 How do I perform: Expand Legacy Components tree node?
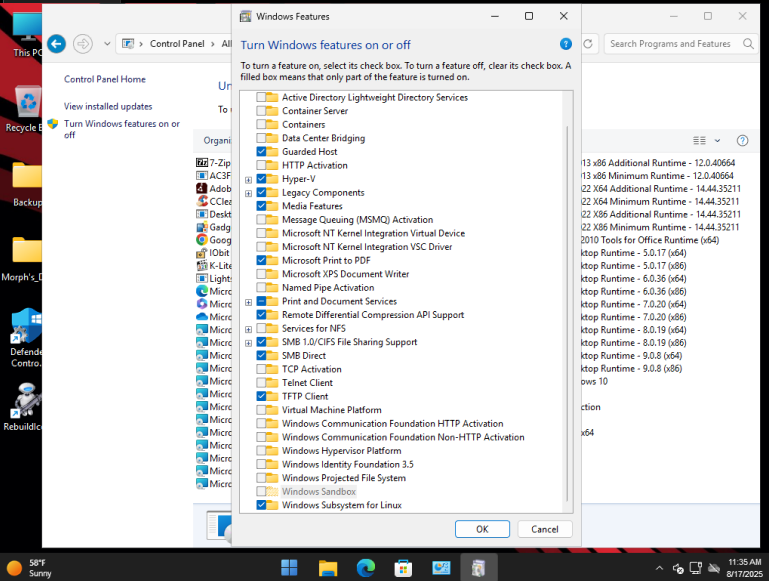point(248,193)
